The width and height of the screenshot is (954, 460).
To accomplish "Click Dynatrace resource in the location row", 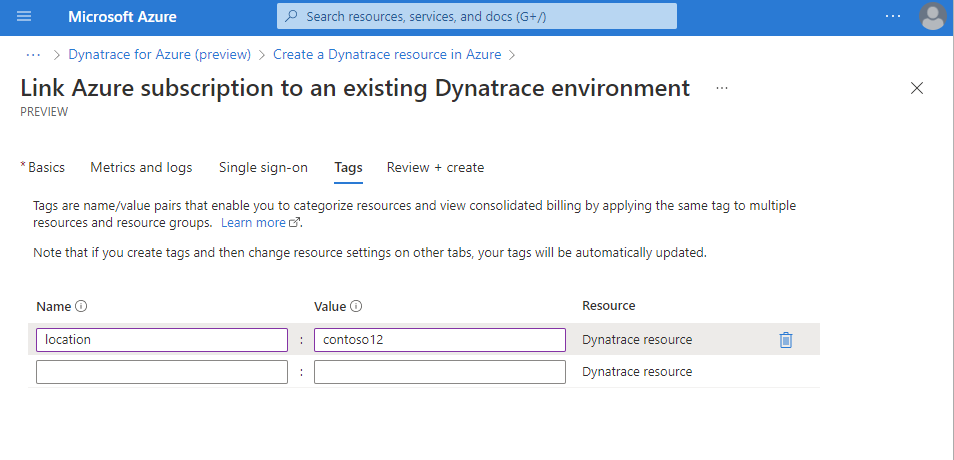I will (x=637, y=340).
